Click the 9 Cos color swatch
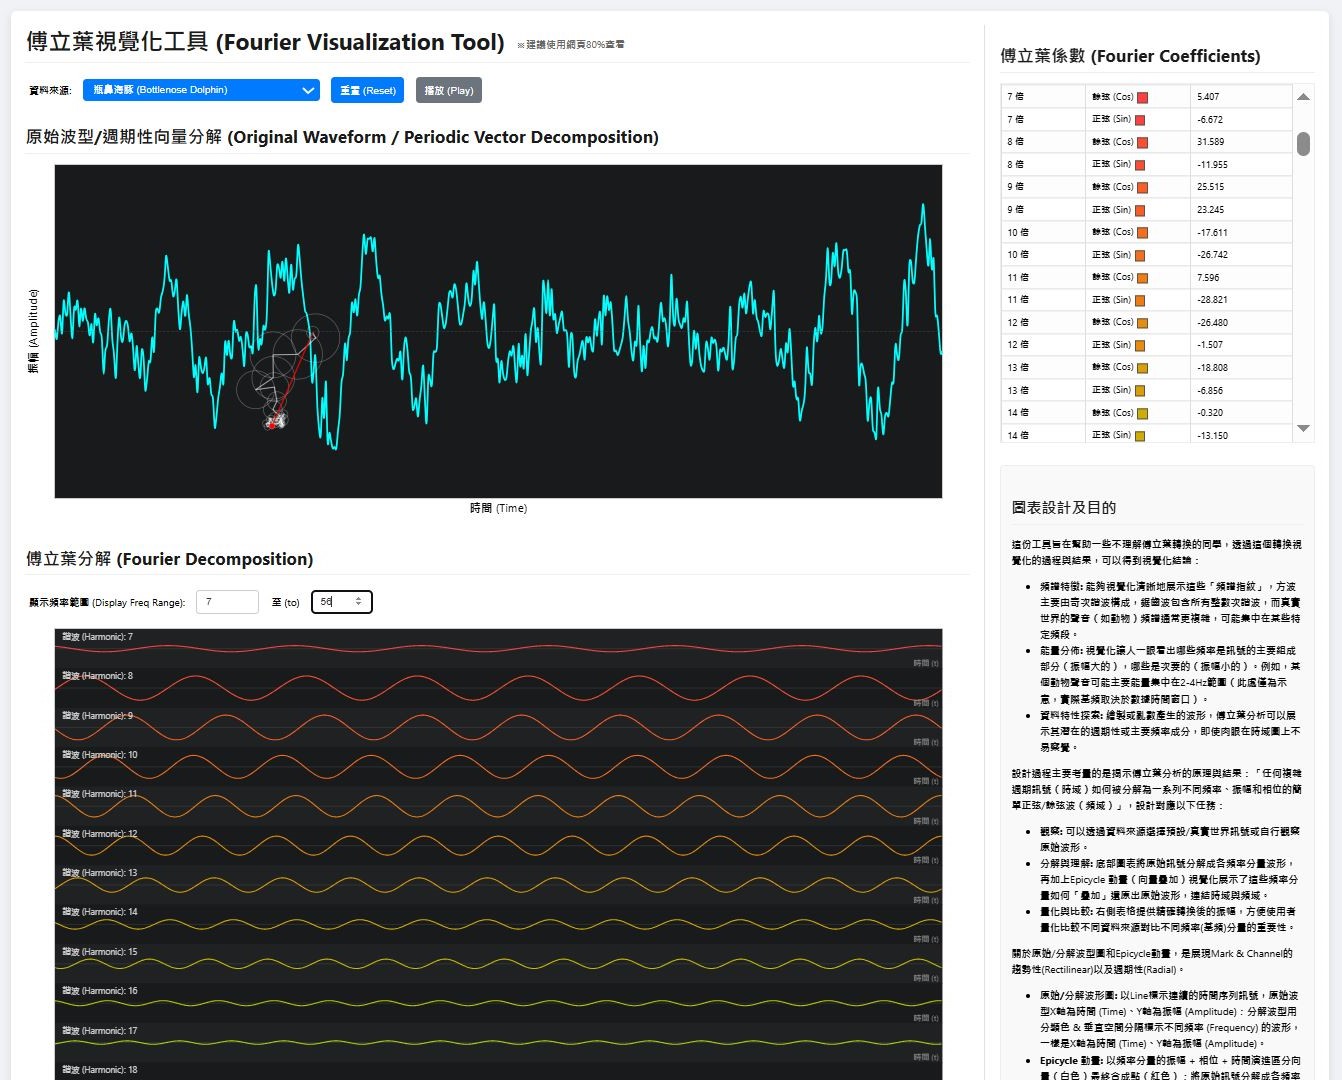 [x=1142, y=188]
